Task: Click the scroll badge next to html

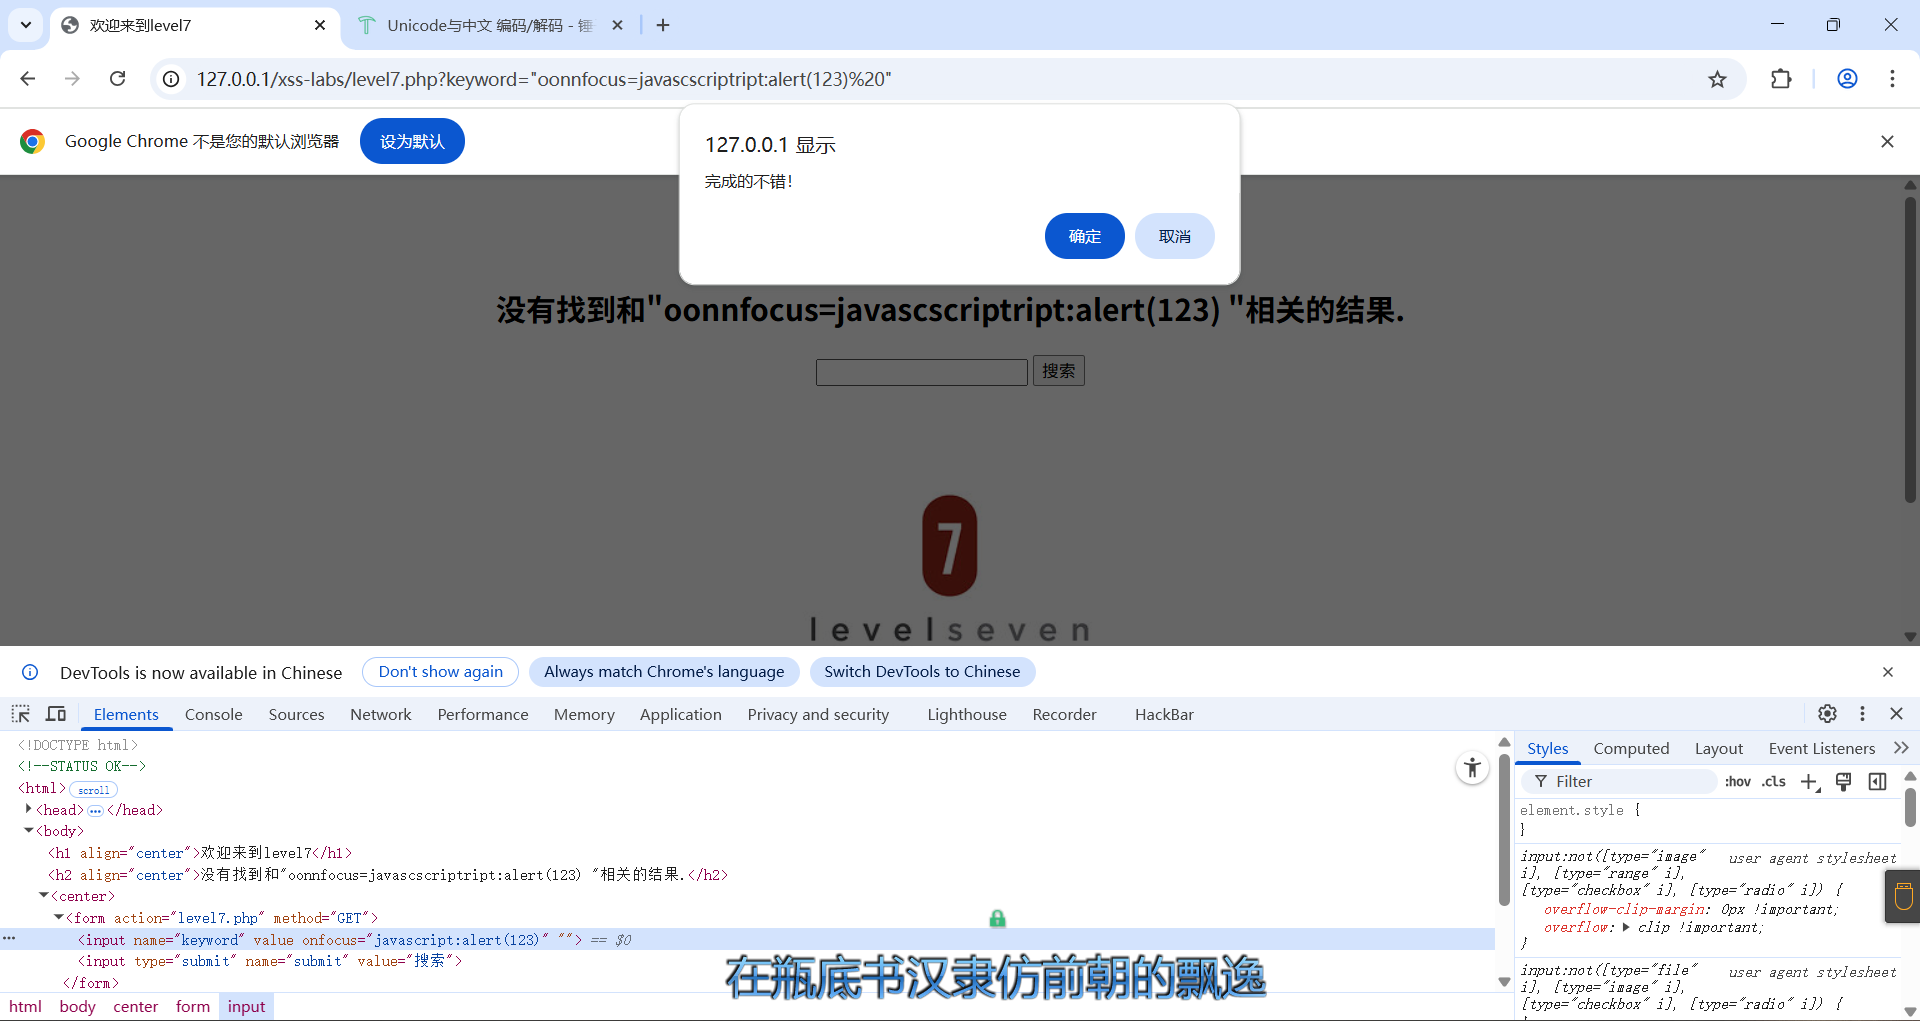Action: [94, 790]
